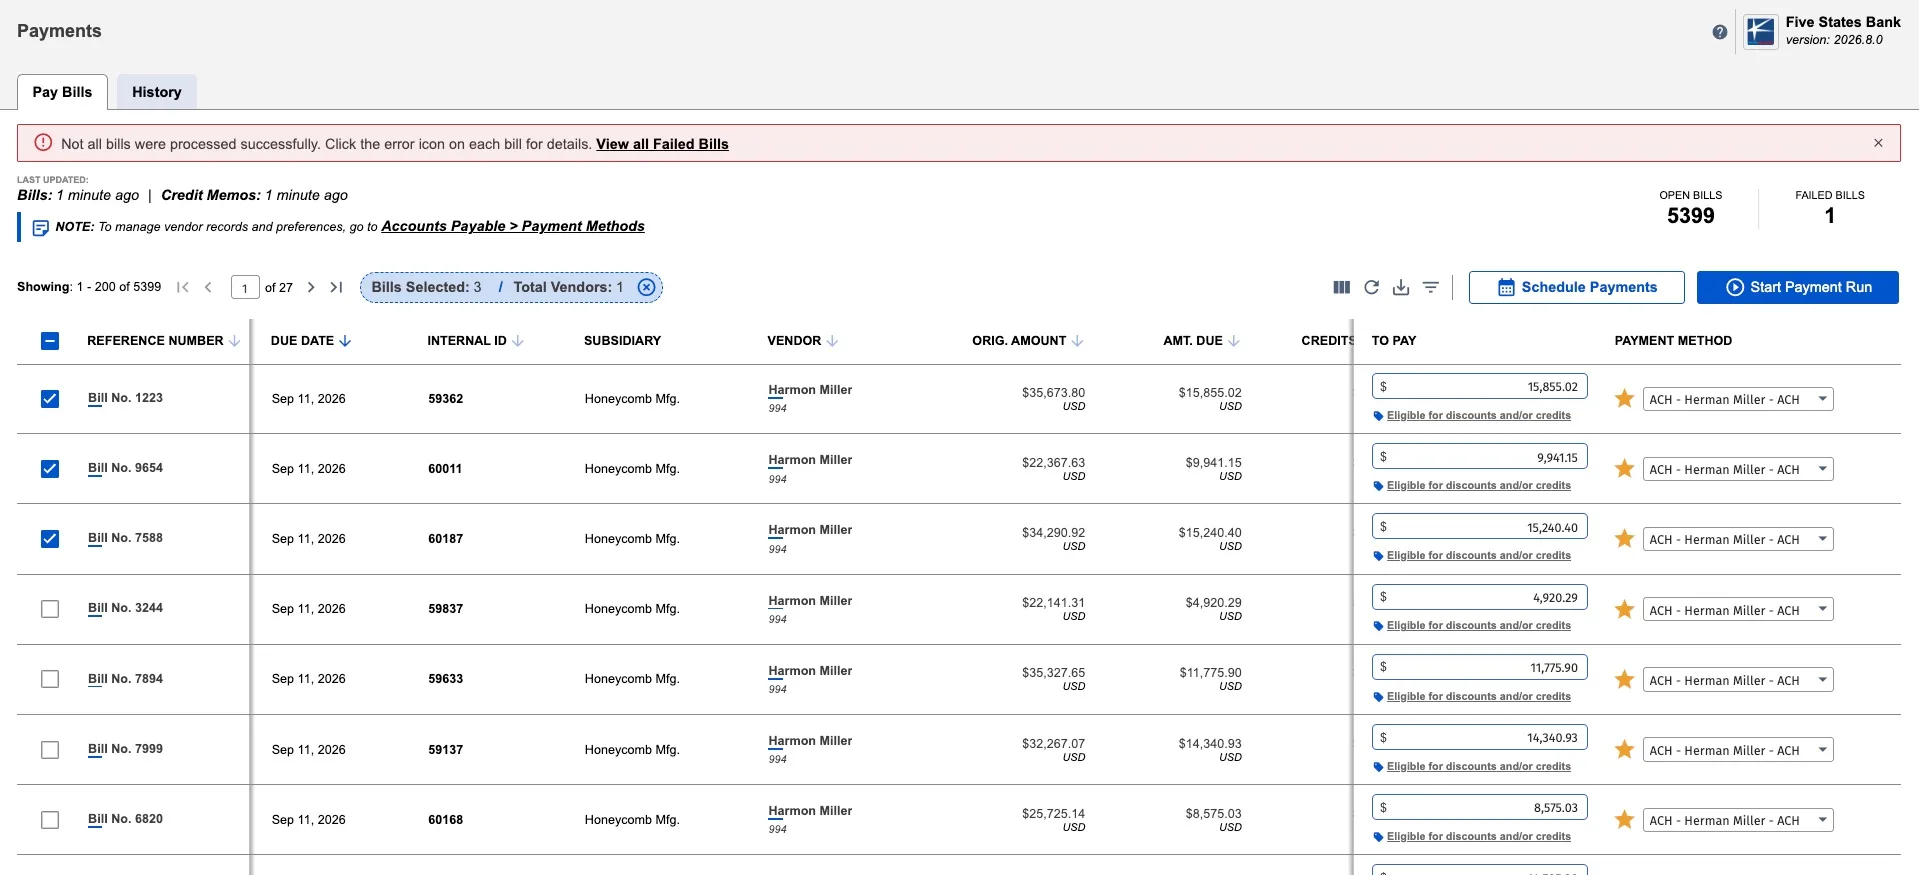Select the Pay Bills tab
1919x875 pixels.
coord(62,92)
